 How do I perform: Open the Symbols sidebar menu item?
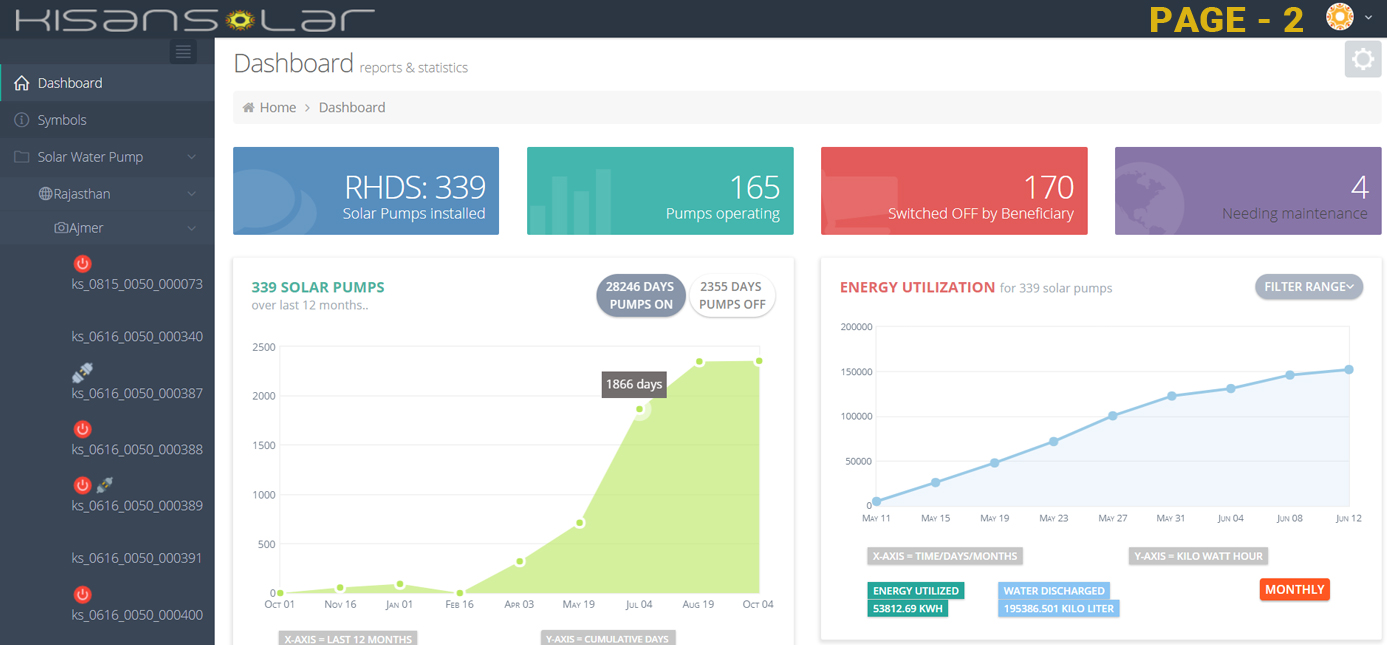point(62,120)
